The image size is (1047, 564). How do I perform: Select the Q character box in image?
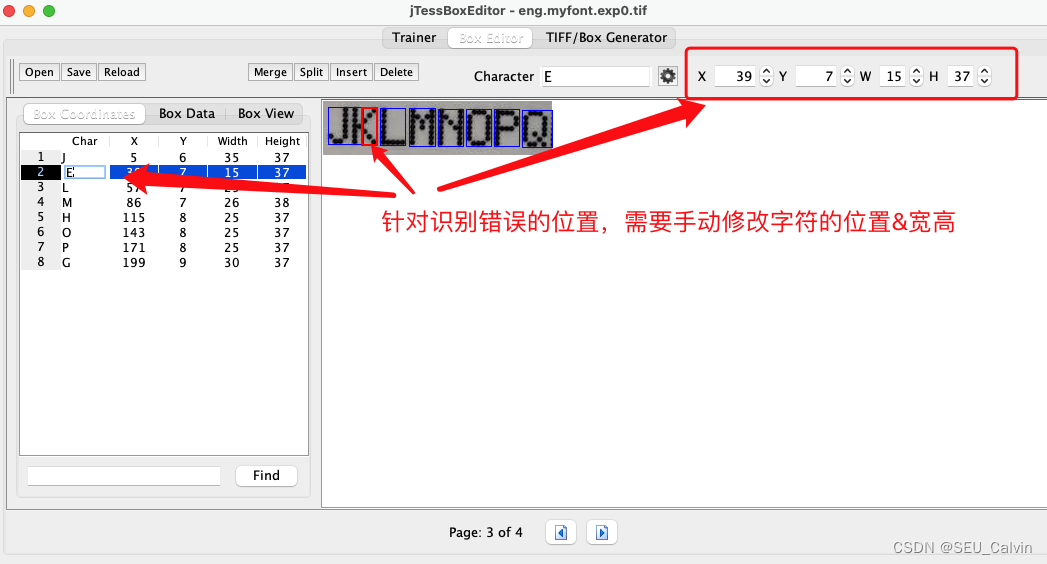tap(537, 129)
